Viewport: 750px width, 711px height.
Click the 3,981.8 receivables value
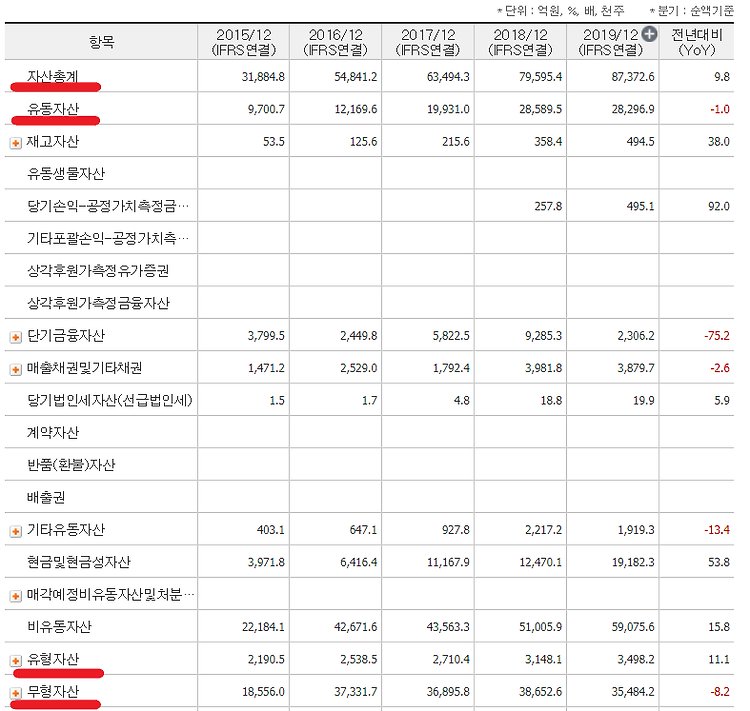click(x=543, y=368)
